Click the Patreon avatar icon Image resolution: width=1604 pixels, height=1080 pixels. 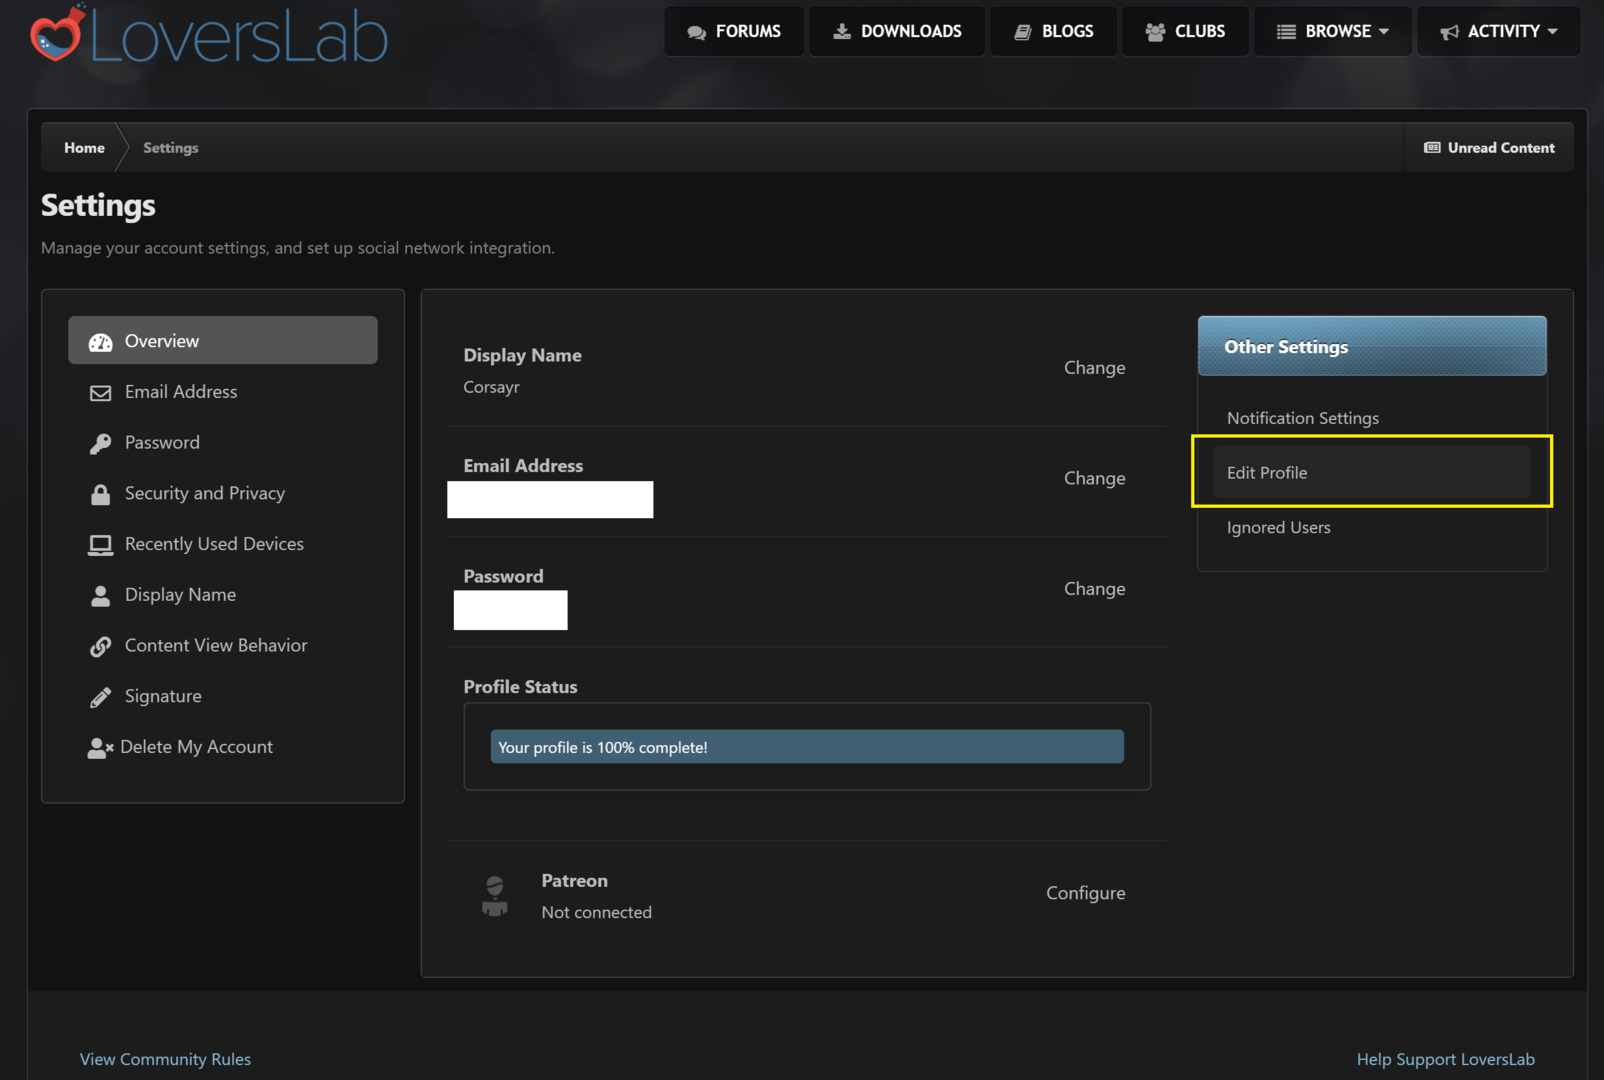pos(495,896)
